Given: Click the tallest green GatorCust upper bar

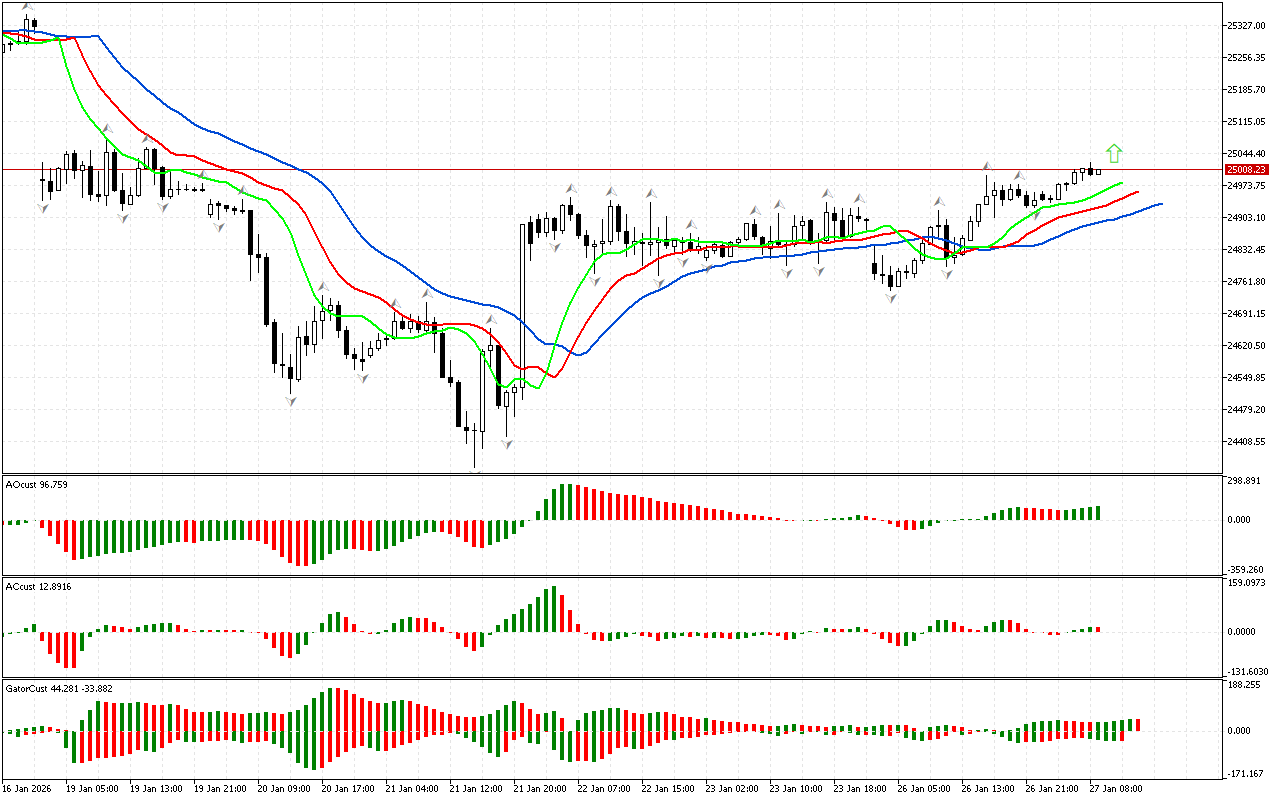Looking at the screenshot, I should (332, 708).
